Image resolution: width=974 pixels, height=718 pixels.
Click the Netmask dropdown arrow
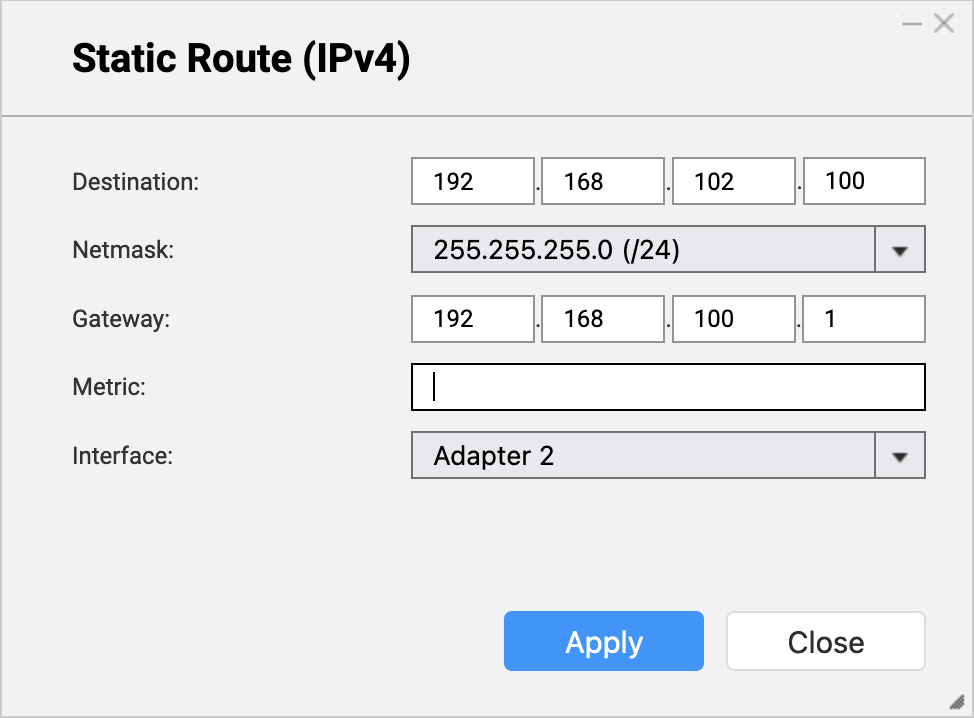(x=900, y=250)
